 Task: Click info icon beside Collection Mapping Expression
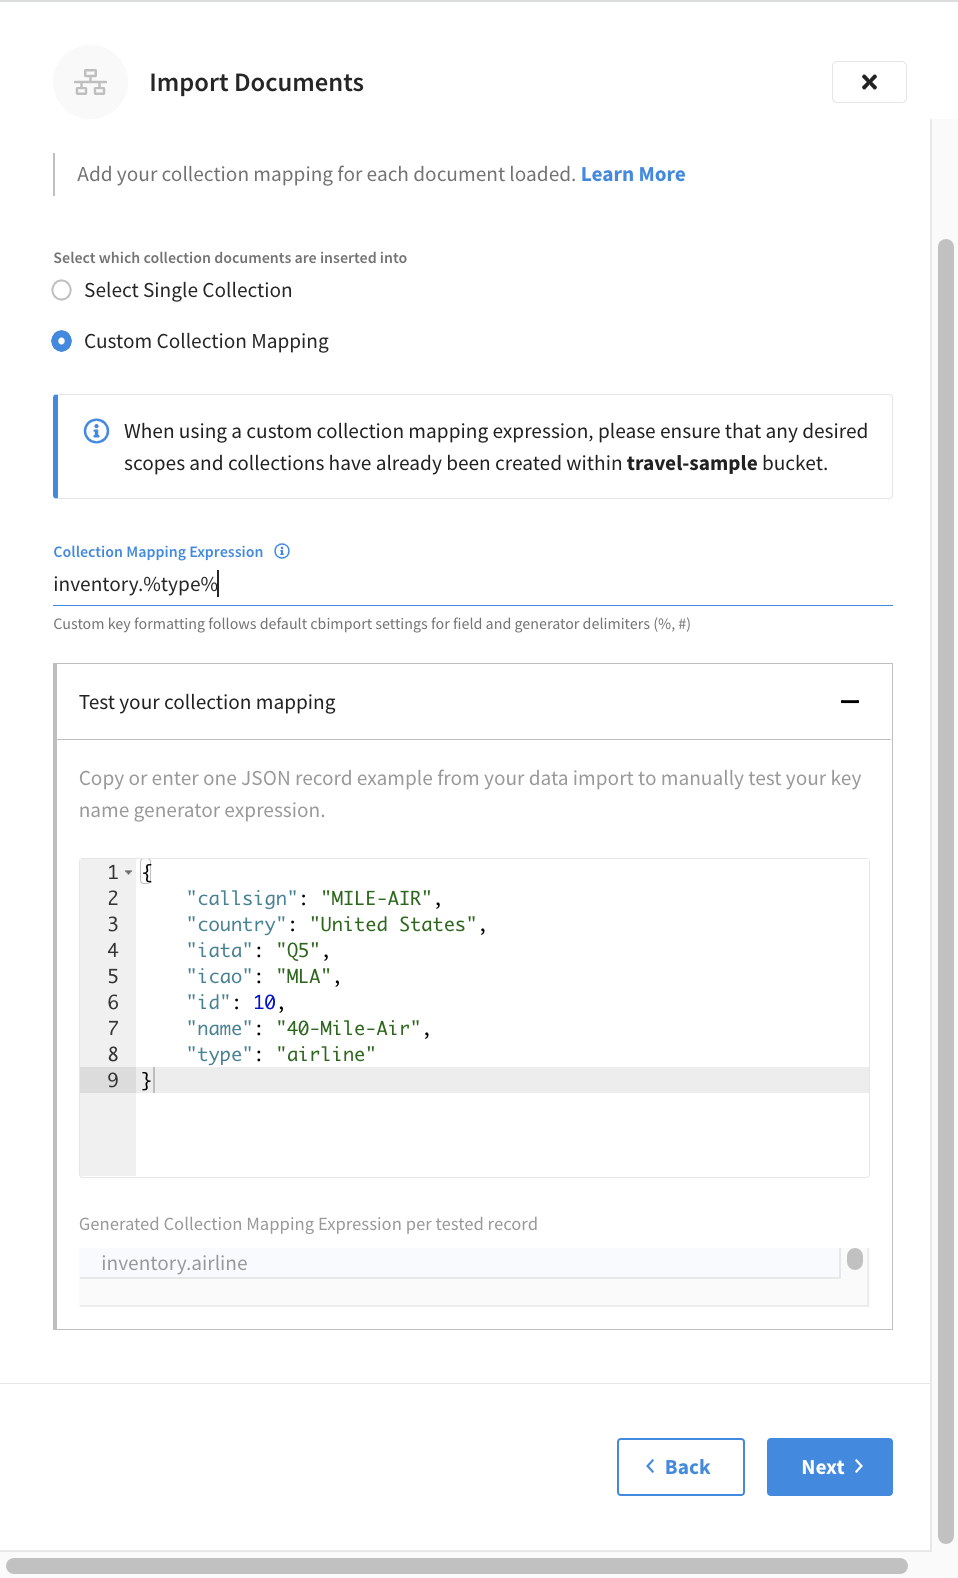point(282,551)
